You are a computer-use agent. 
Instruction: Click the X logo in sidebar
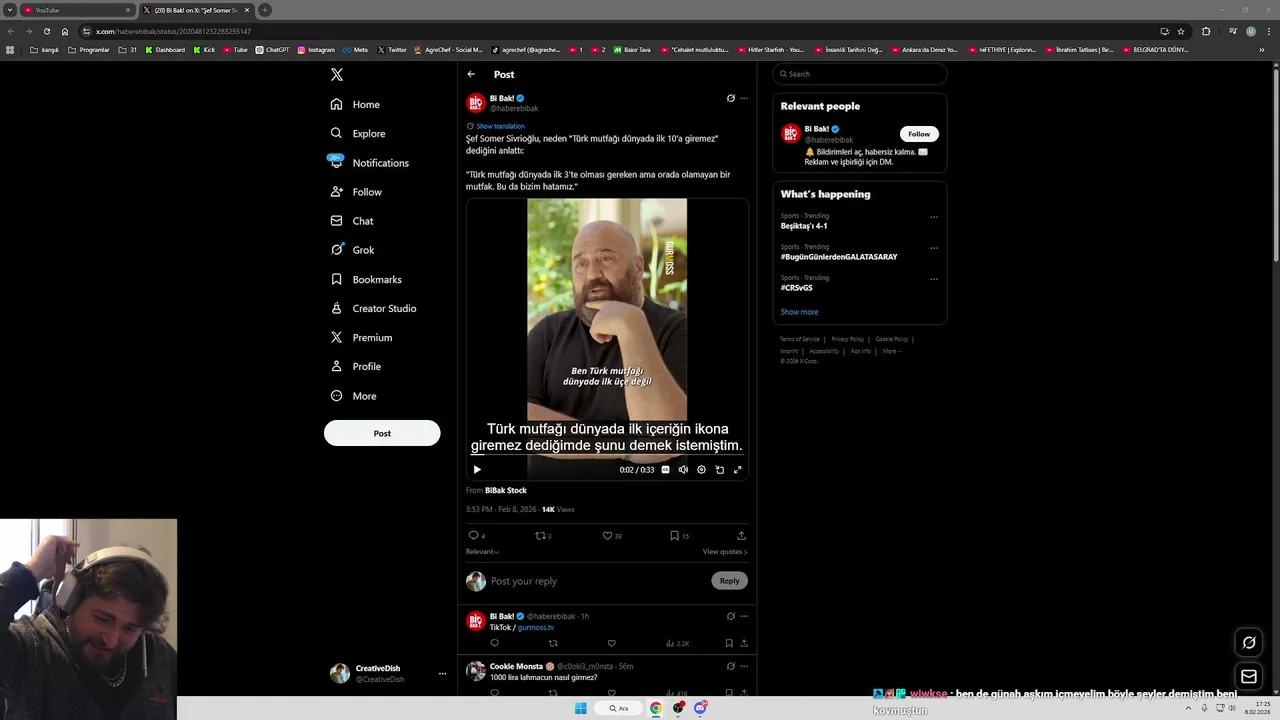coord(337,75)
